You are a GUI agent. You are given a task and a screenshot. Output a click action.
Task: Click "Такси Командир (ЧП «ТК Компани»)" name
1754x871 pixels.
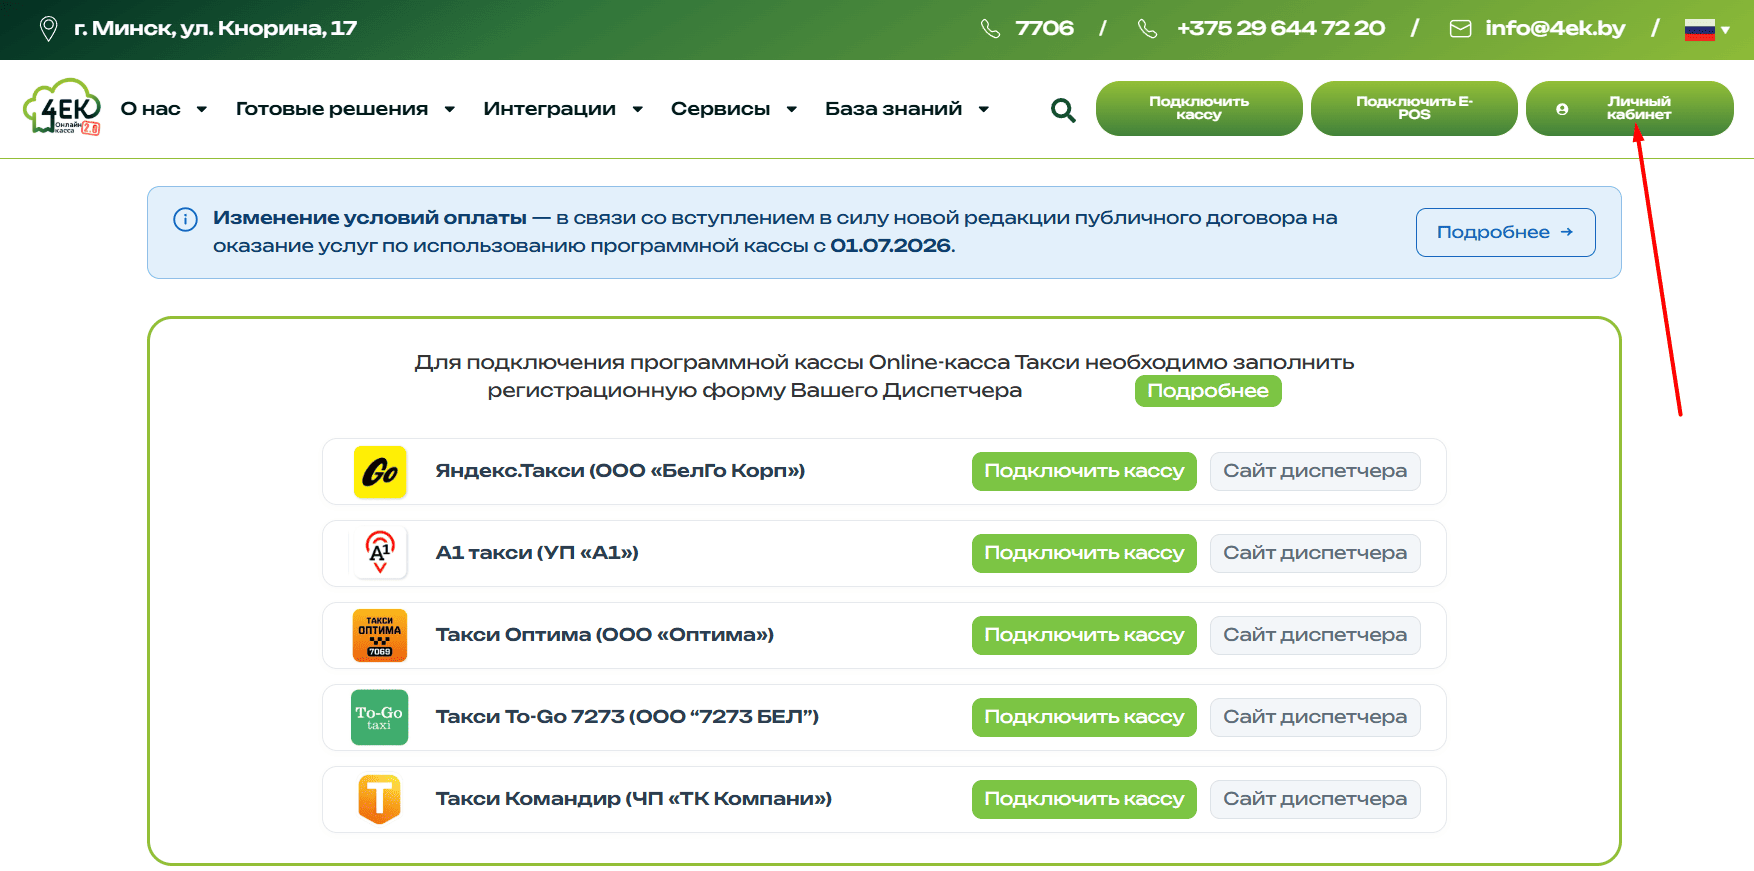(634, 799)
